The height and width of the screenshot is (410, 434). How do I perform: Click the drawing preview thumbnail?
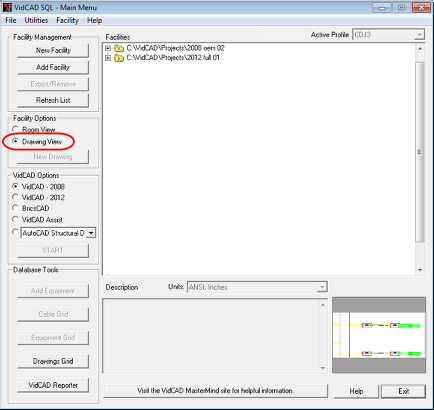(x=379, y=335)
